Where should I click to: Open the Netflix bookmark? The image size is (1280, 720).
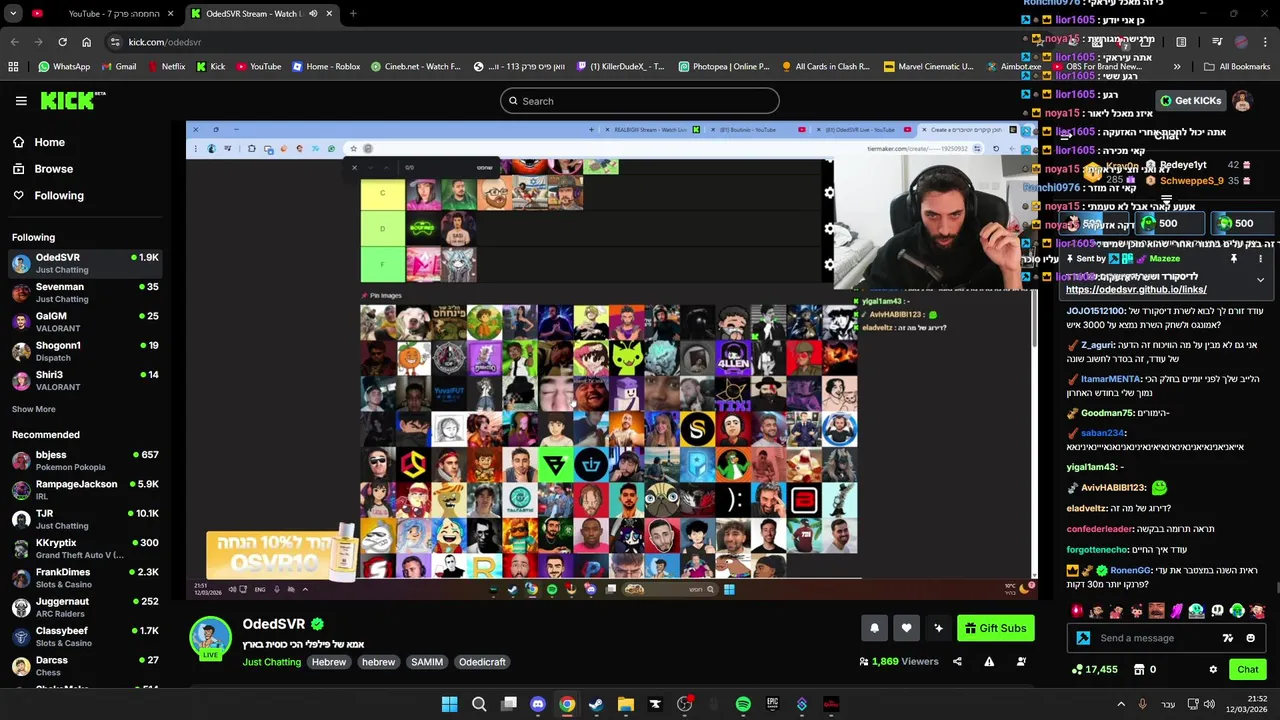coord(166,67)
